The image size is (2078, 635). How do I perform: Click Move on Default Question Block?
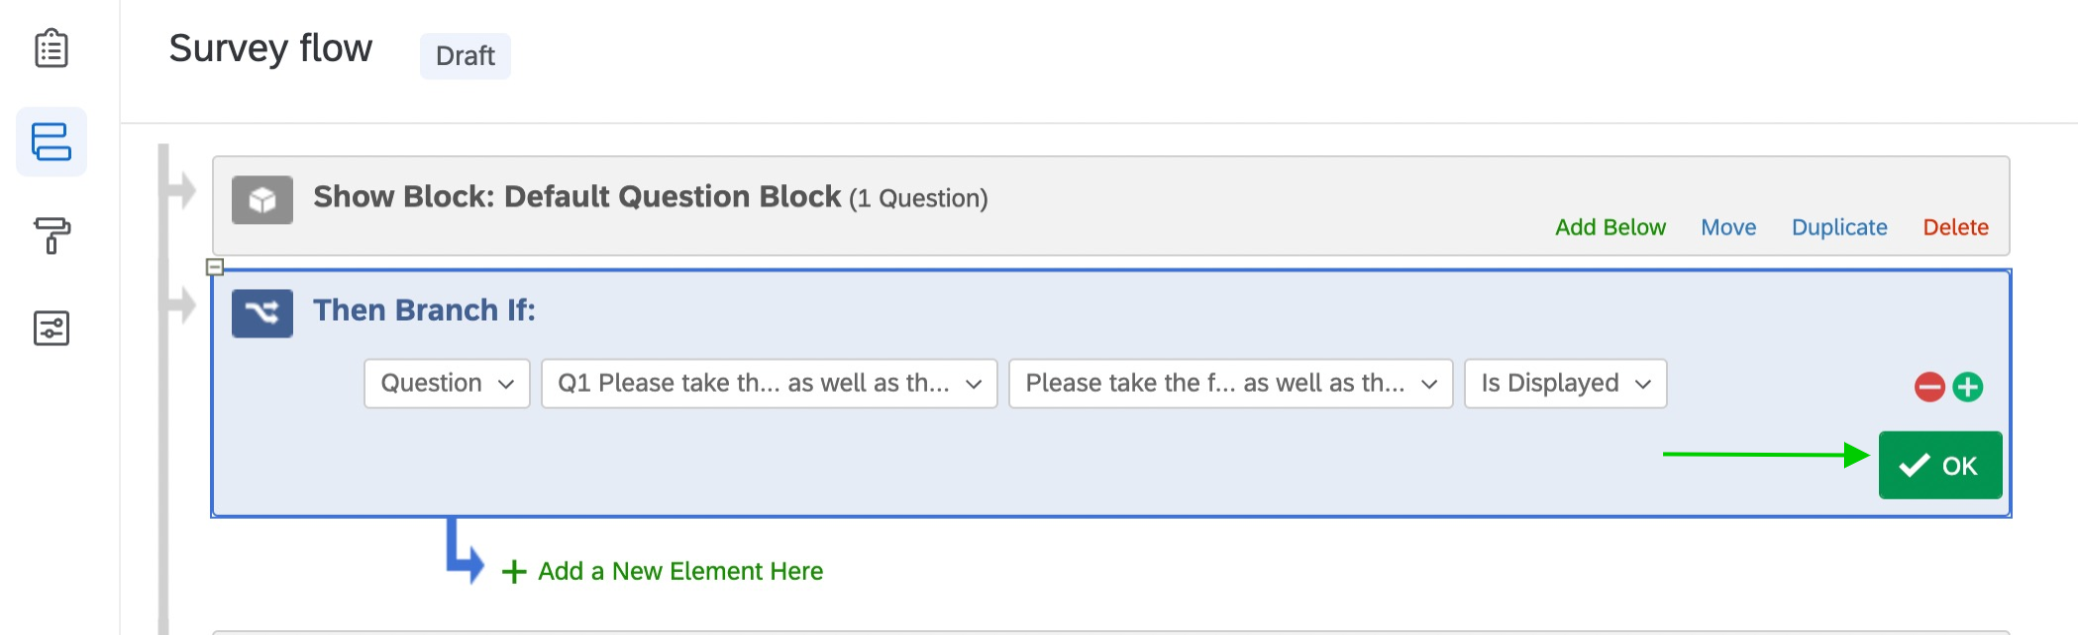(1728, 228)
